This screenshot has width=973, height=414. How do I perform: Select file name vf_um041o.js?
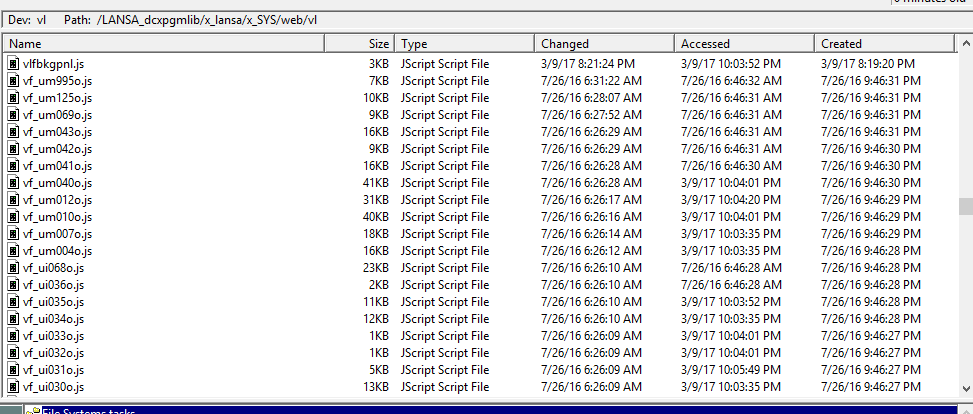click(57, 166)
